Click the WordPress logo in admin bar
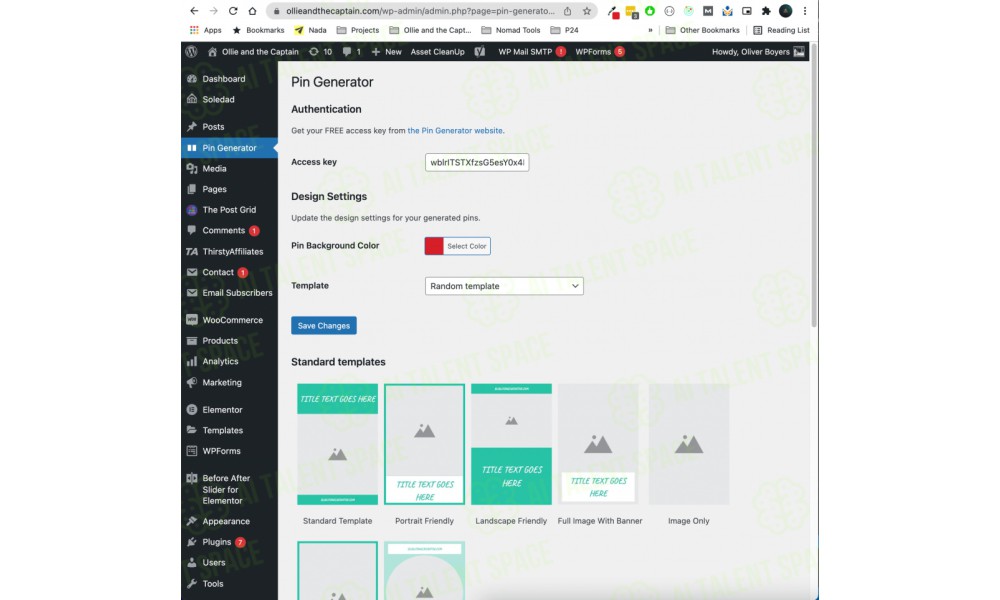The image size is (1000, 600). pyautogui.click(x=191, y=52)
